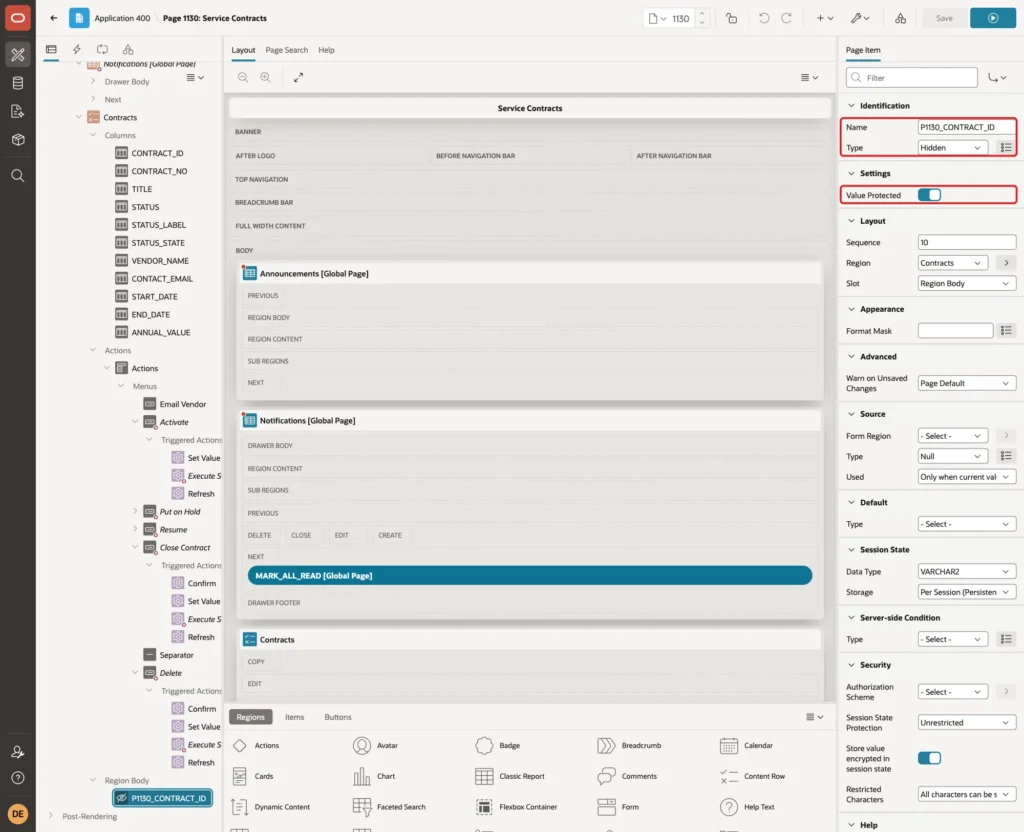Click the property Filter search field
1024x832 pixels.
[x=912, y=78]
